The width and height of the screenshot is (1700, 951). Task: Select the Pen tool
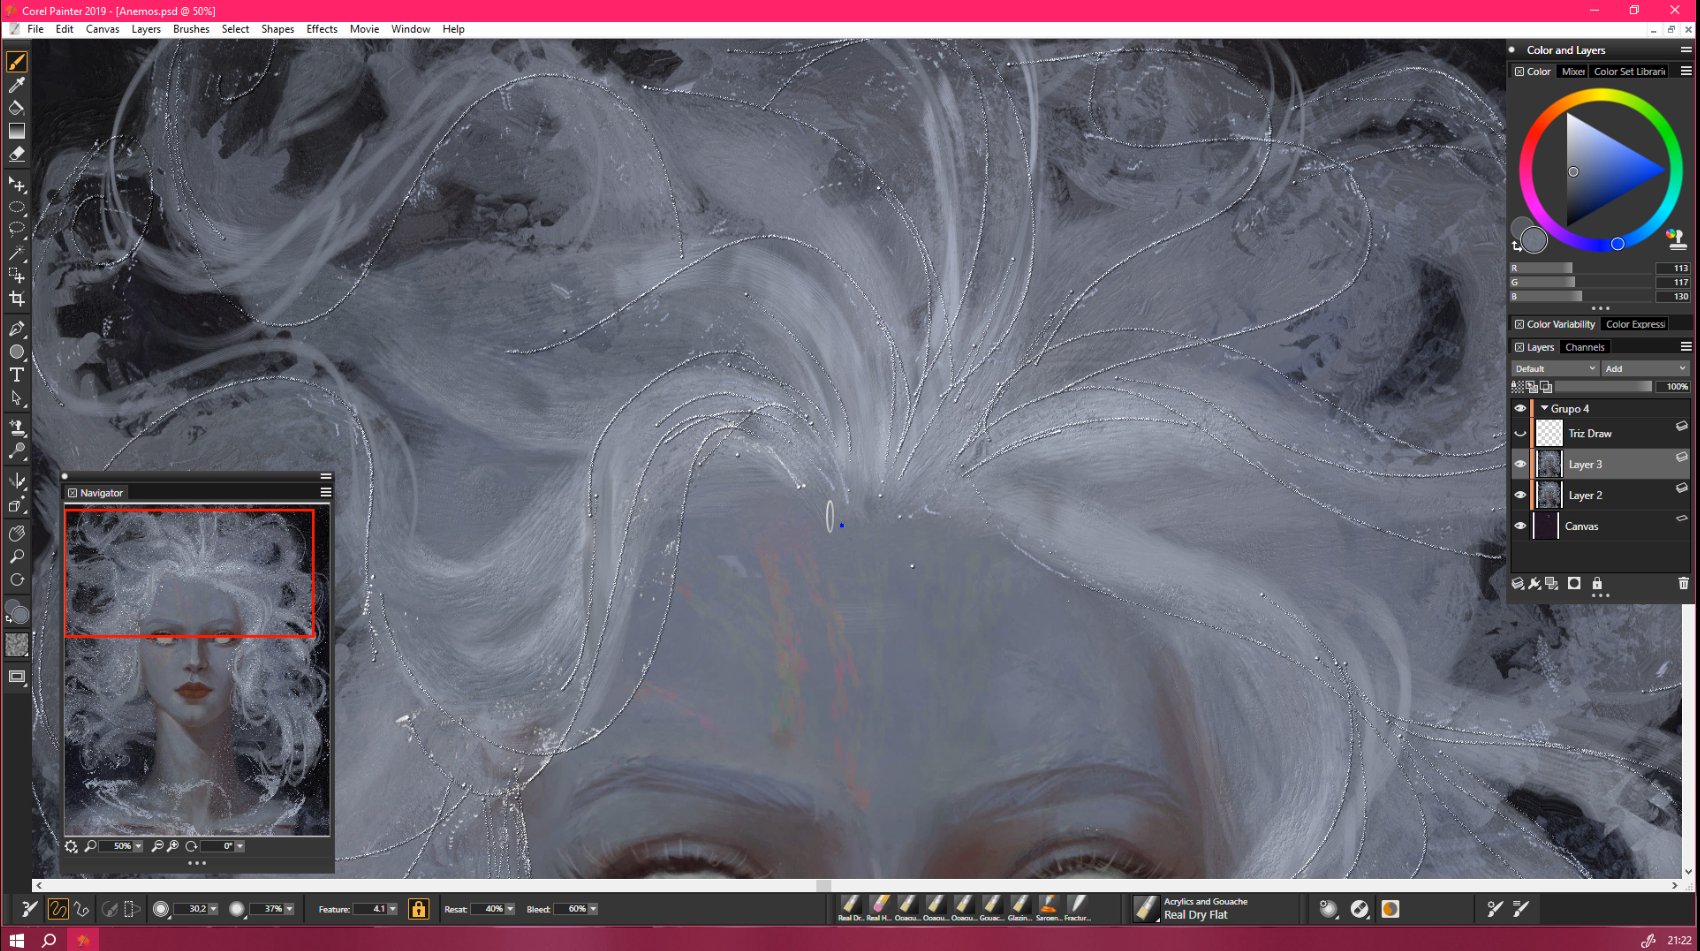pyautogui.click(x=17, y=329)
